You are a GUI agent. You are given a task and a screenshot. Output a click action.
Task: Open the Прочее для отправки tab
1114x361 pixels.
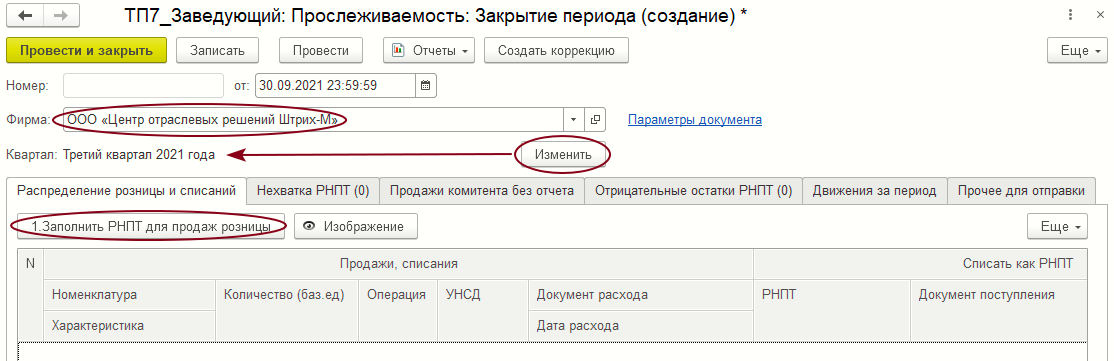1021,190
